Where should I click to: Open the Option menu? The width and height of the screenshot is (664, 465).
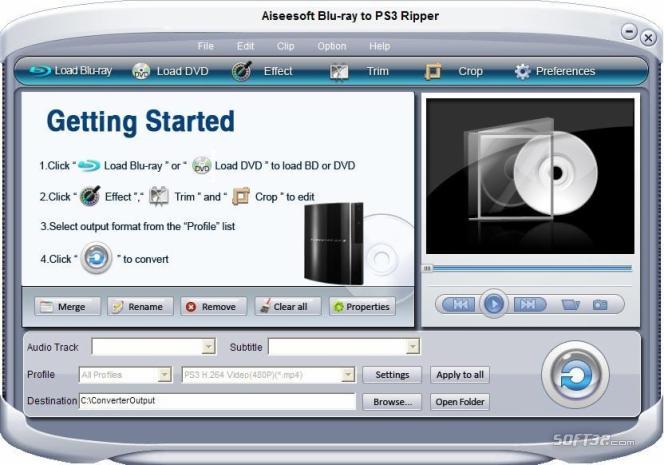click(332, 46)
